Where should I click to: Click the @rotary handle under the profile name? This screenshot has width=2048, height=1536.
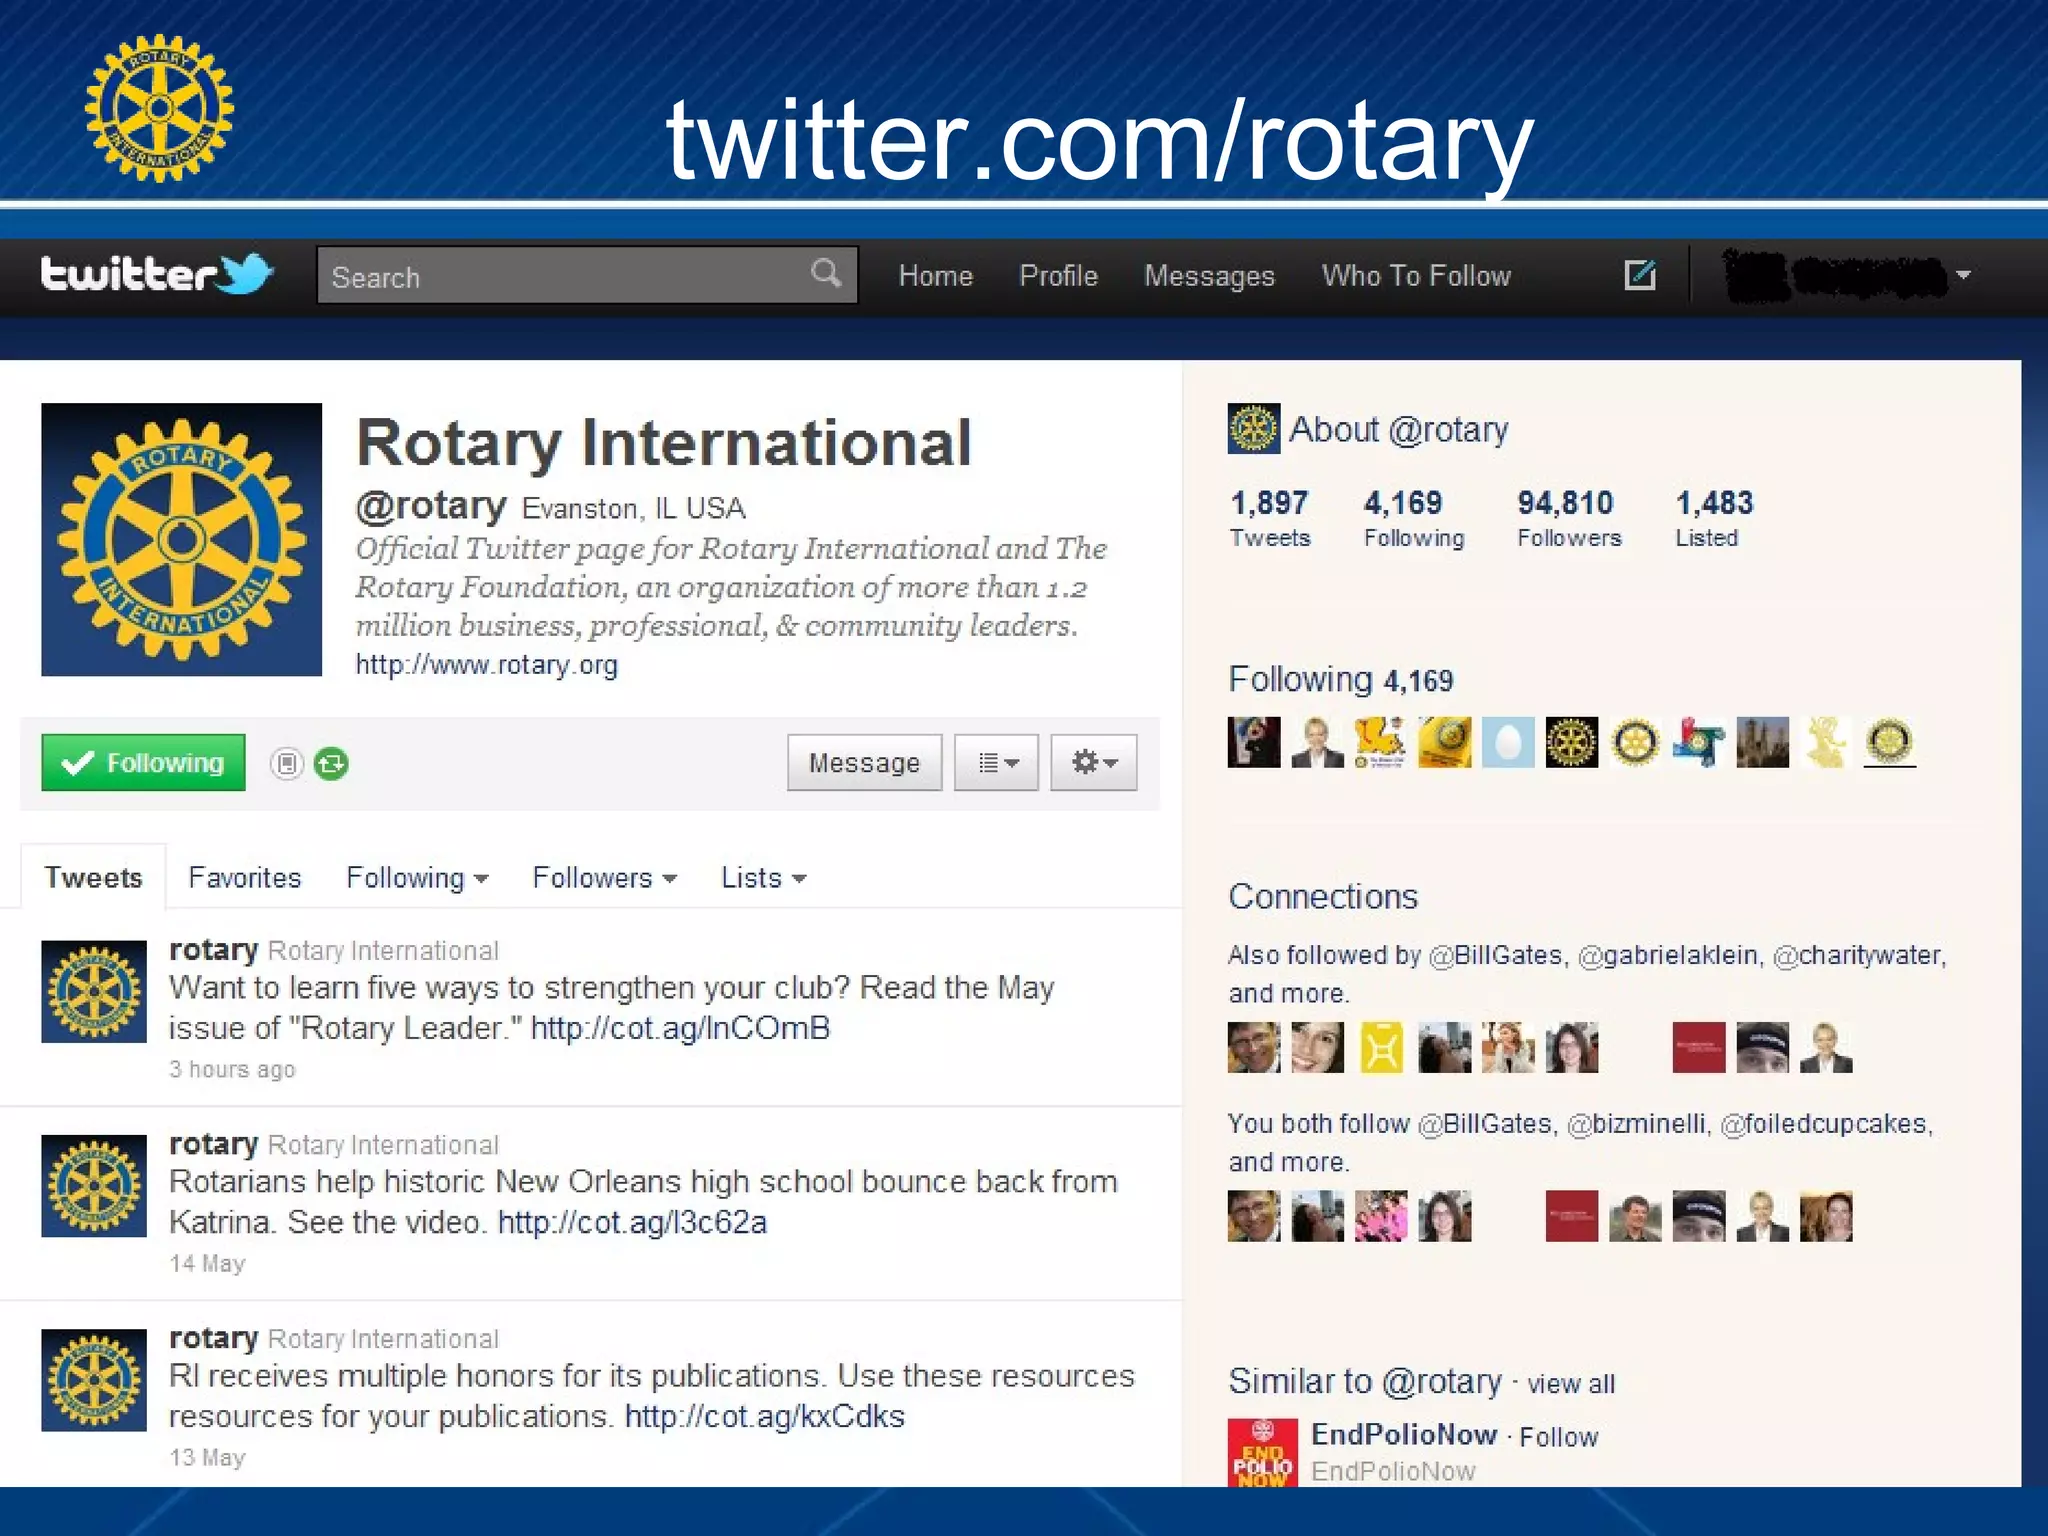(431, 506)
